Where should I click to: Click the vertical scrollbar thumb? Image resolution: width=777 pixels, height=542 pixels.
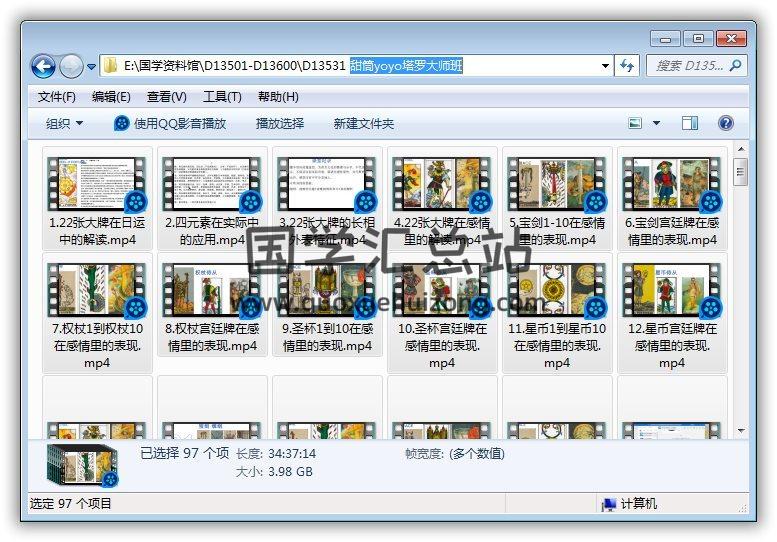point(741,172)
